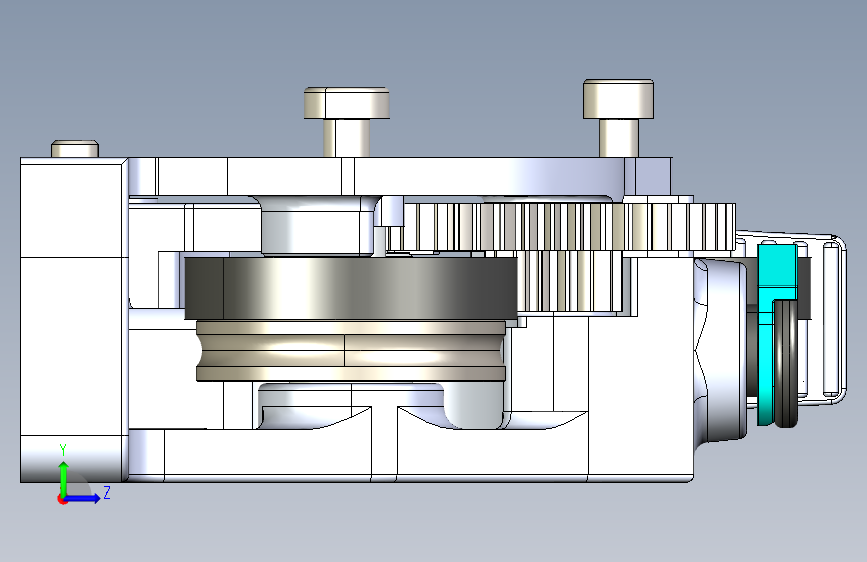Select the tall screw head on far right top
Screen dimensions: 867x562
coord(619,99)
